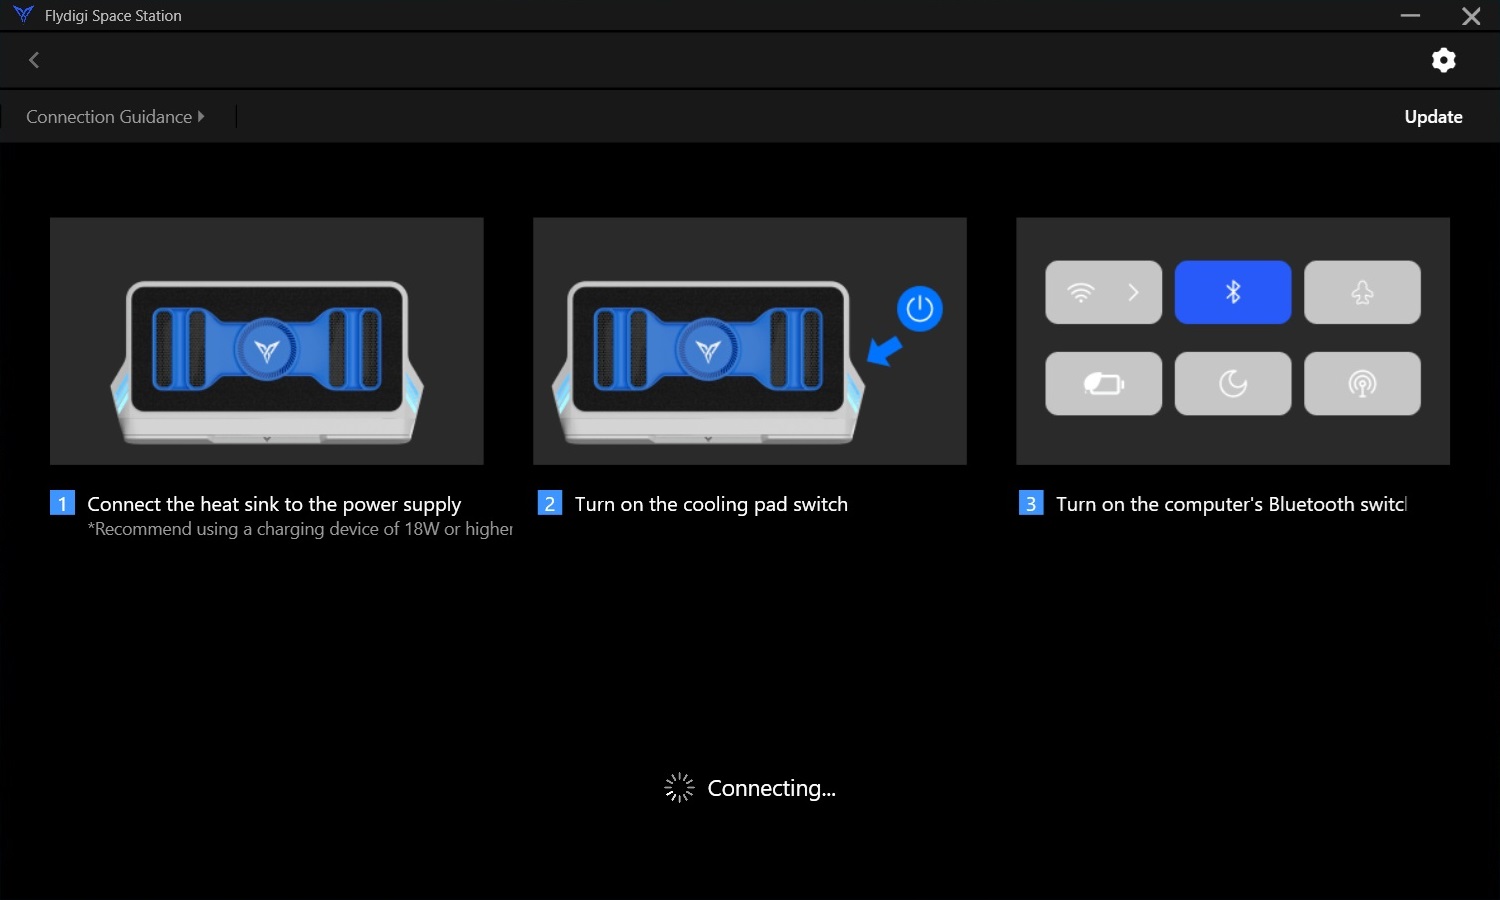Click the airplane mode tile
Screen dimensions: 1500x900
tap(1362, 292)
